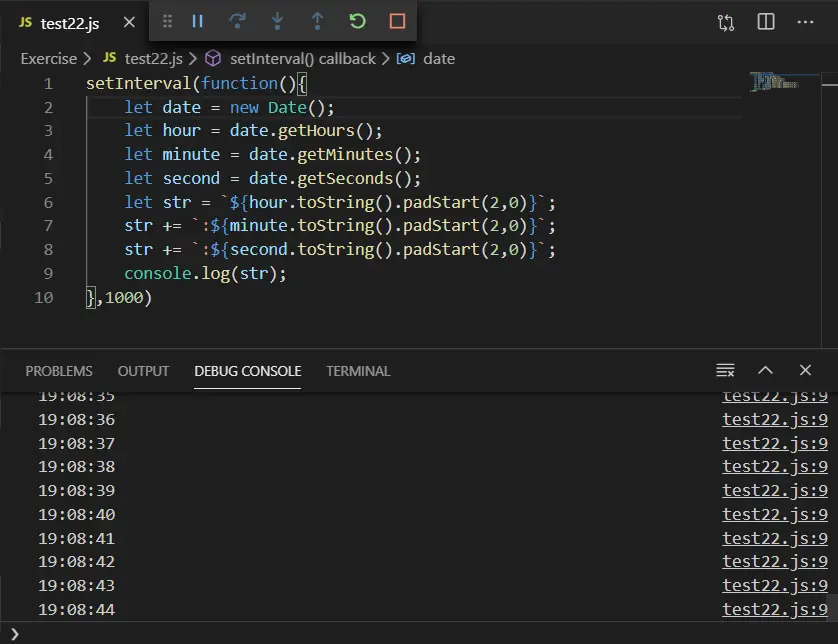Click line number 1 in gutter
838x644 pixels.
click(48, 84)
